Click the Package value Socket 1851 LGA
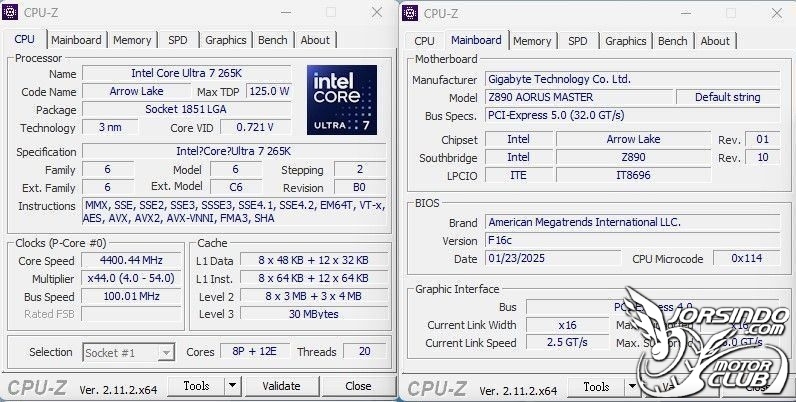 click(x=187, y=109)
